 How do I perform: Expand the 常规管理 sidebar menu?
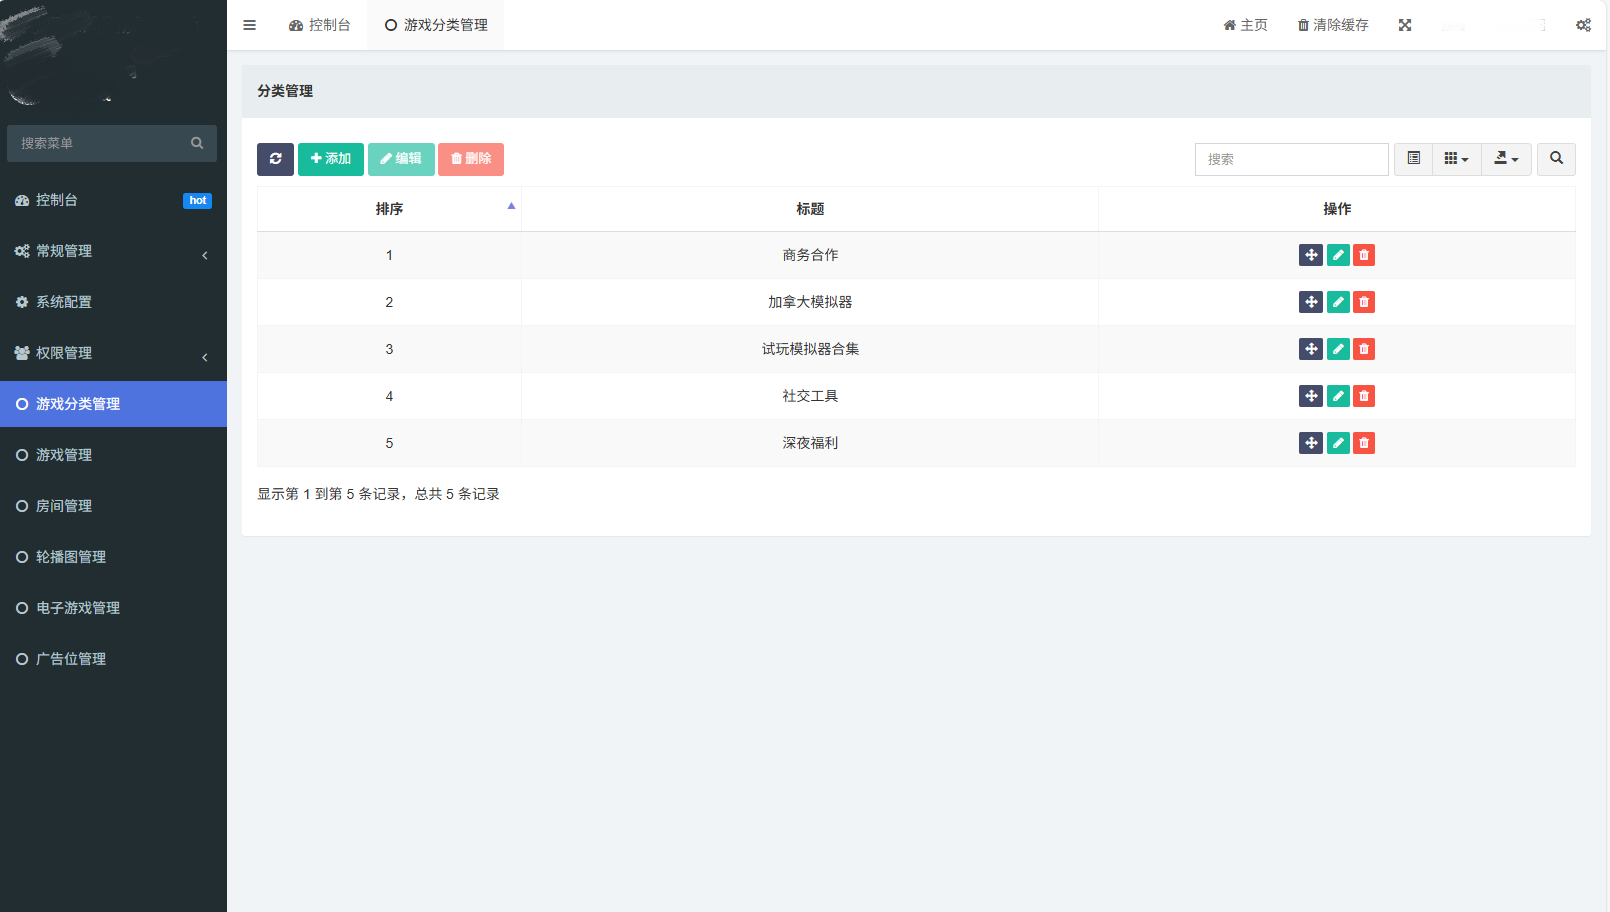[112, 251]
